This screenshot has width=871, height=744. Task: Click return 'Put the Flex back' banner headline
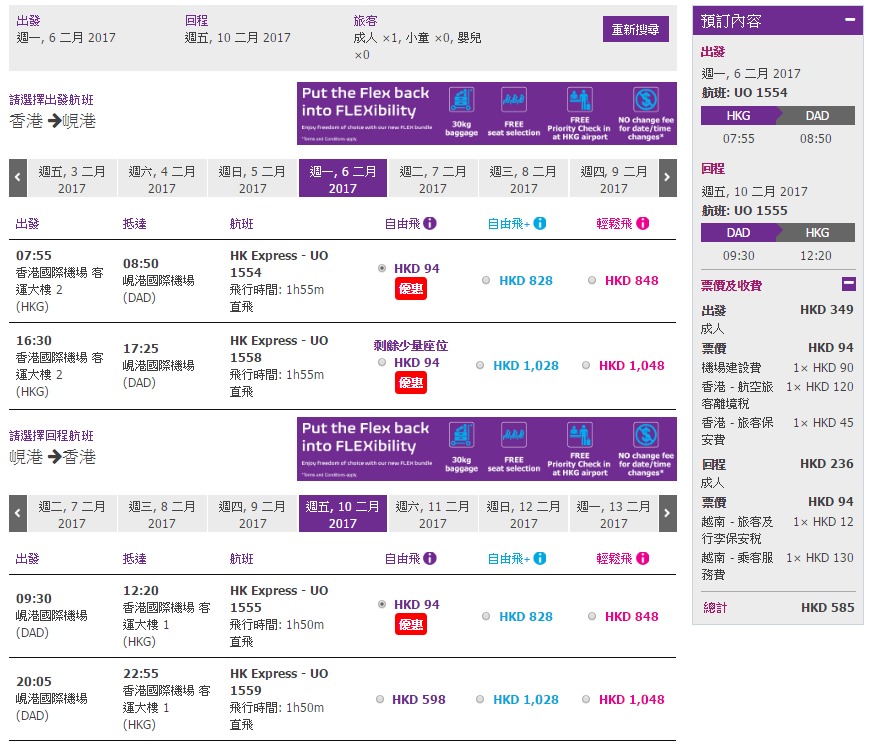(x=366, y=437)
